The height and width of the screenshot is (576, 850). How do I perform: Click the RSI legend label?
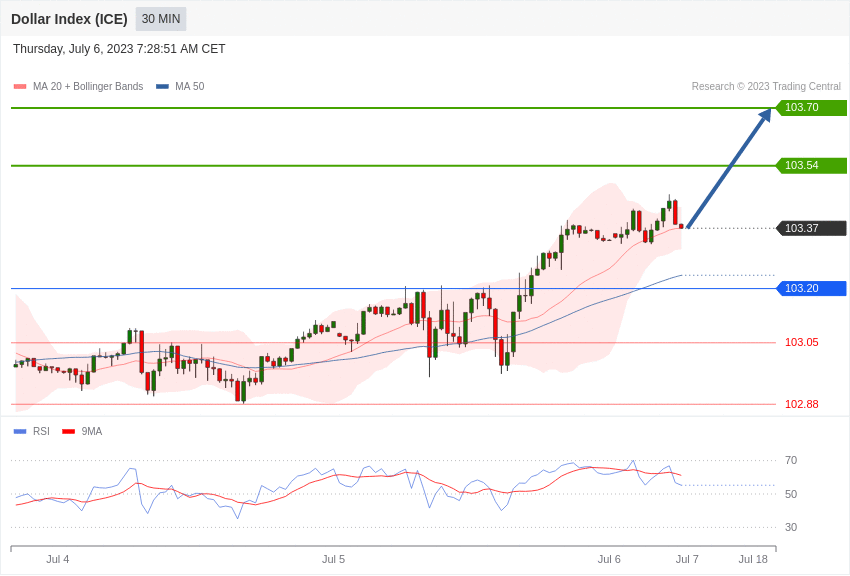point(41,431)
